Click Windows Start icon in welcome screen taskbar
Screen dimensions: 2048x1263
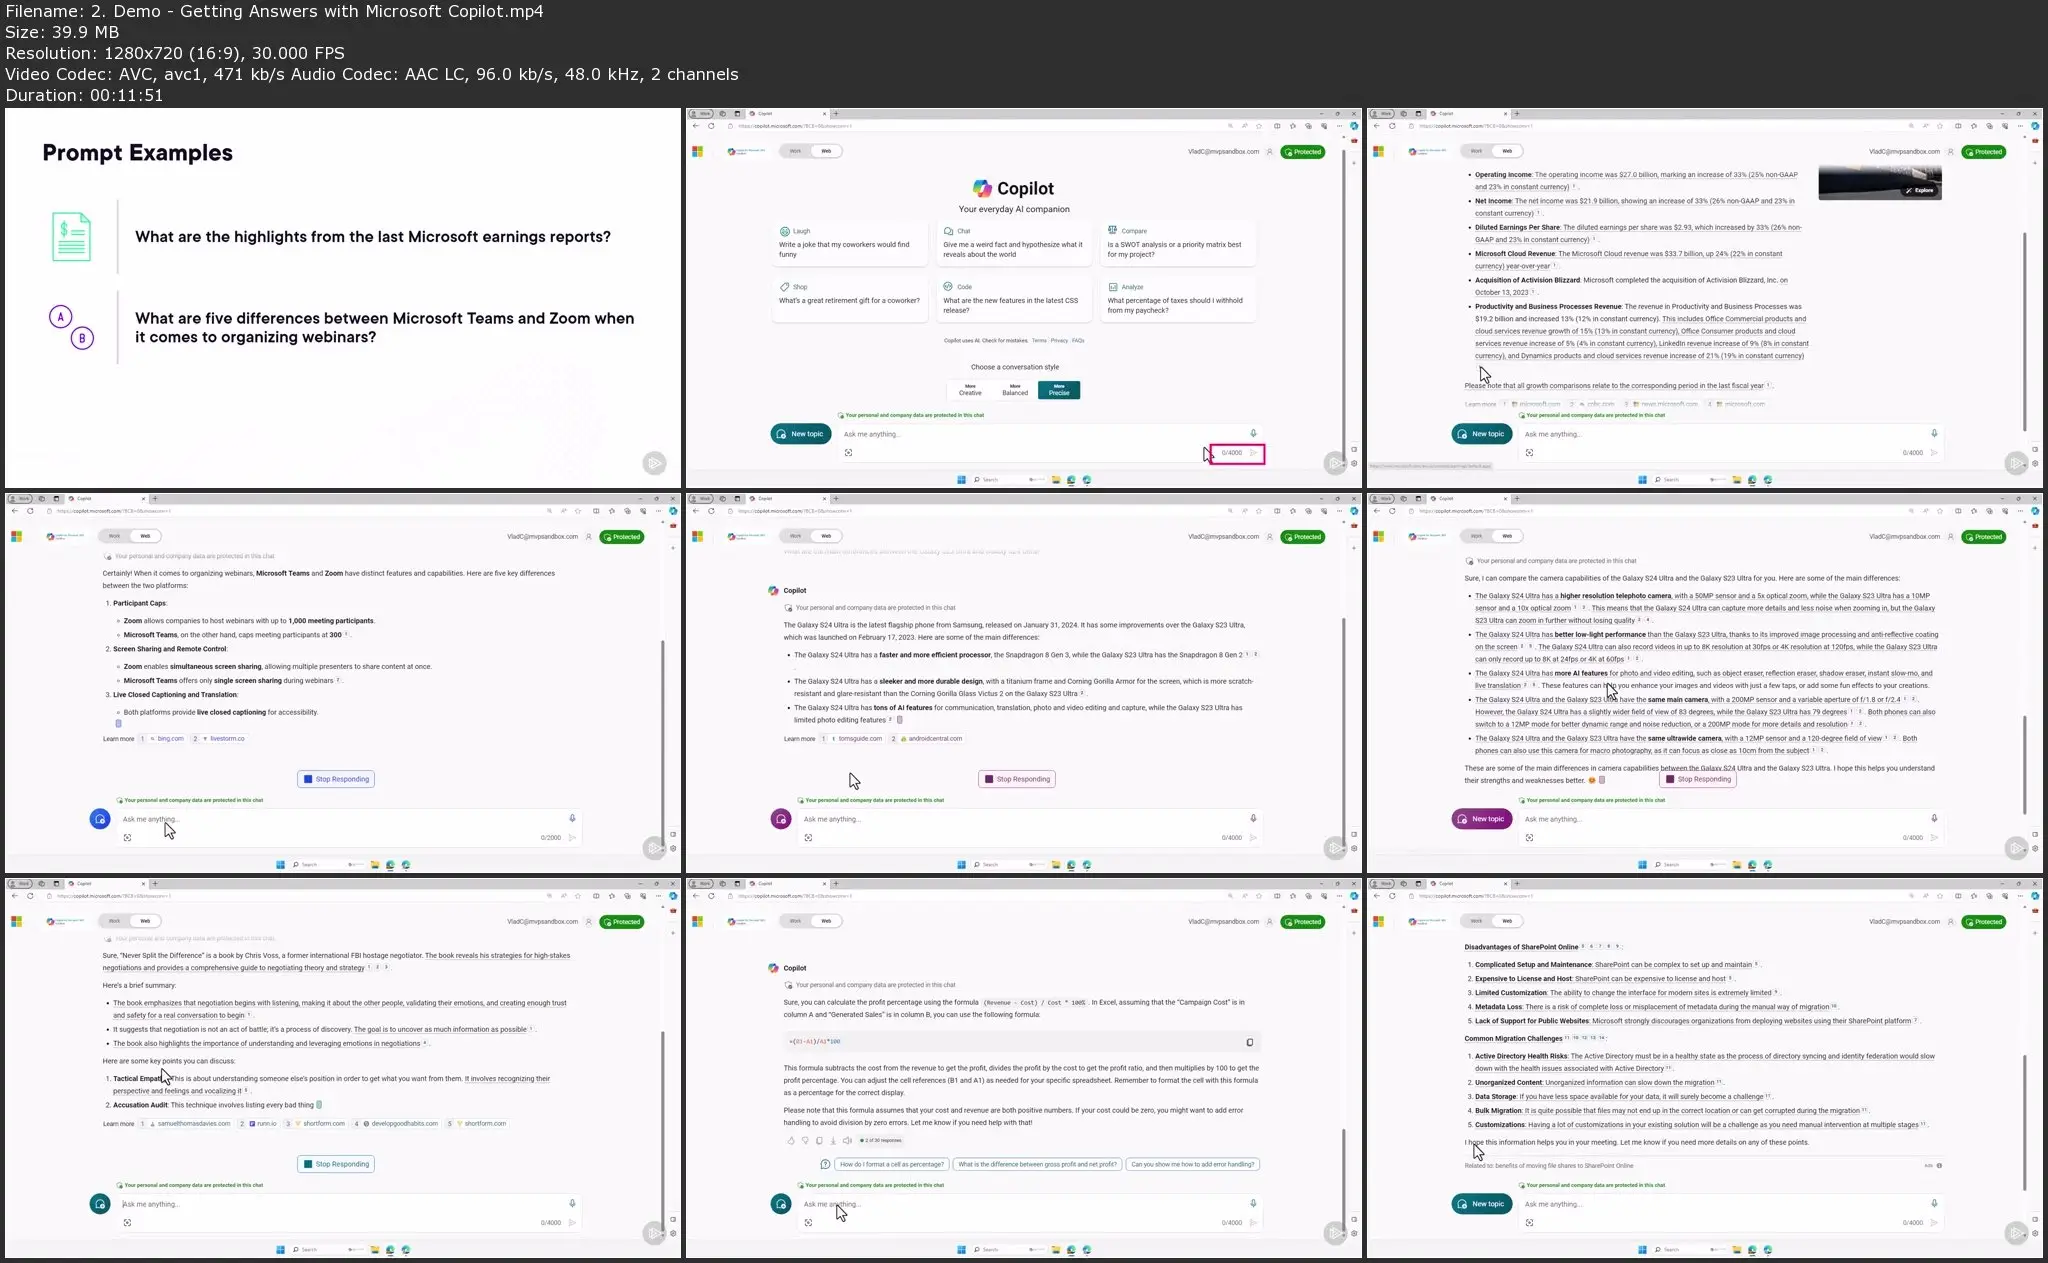pos(961,480)
